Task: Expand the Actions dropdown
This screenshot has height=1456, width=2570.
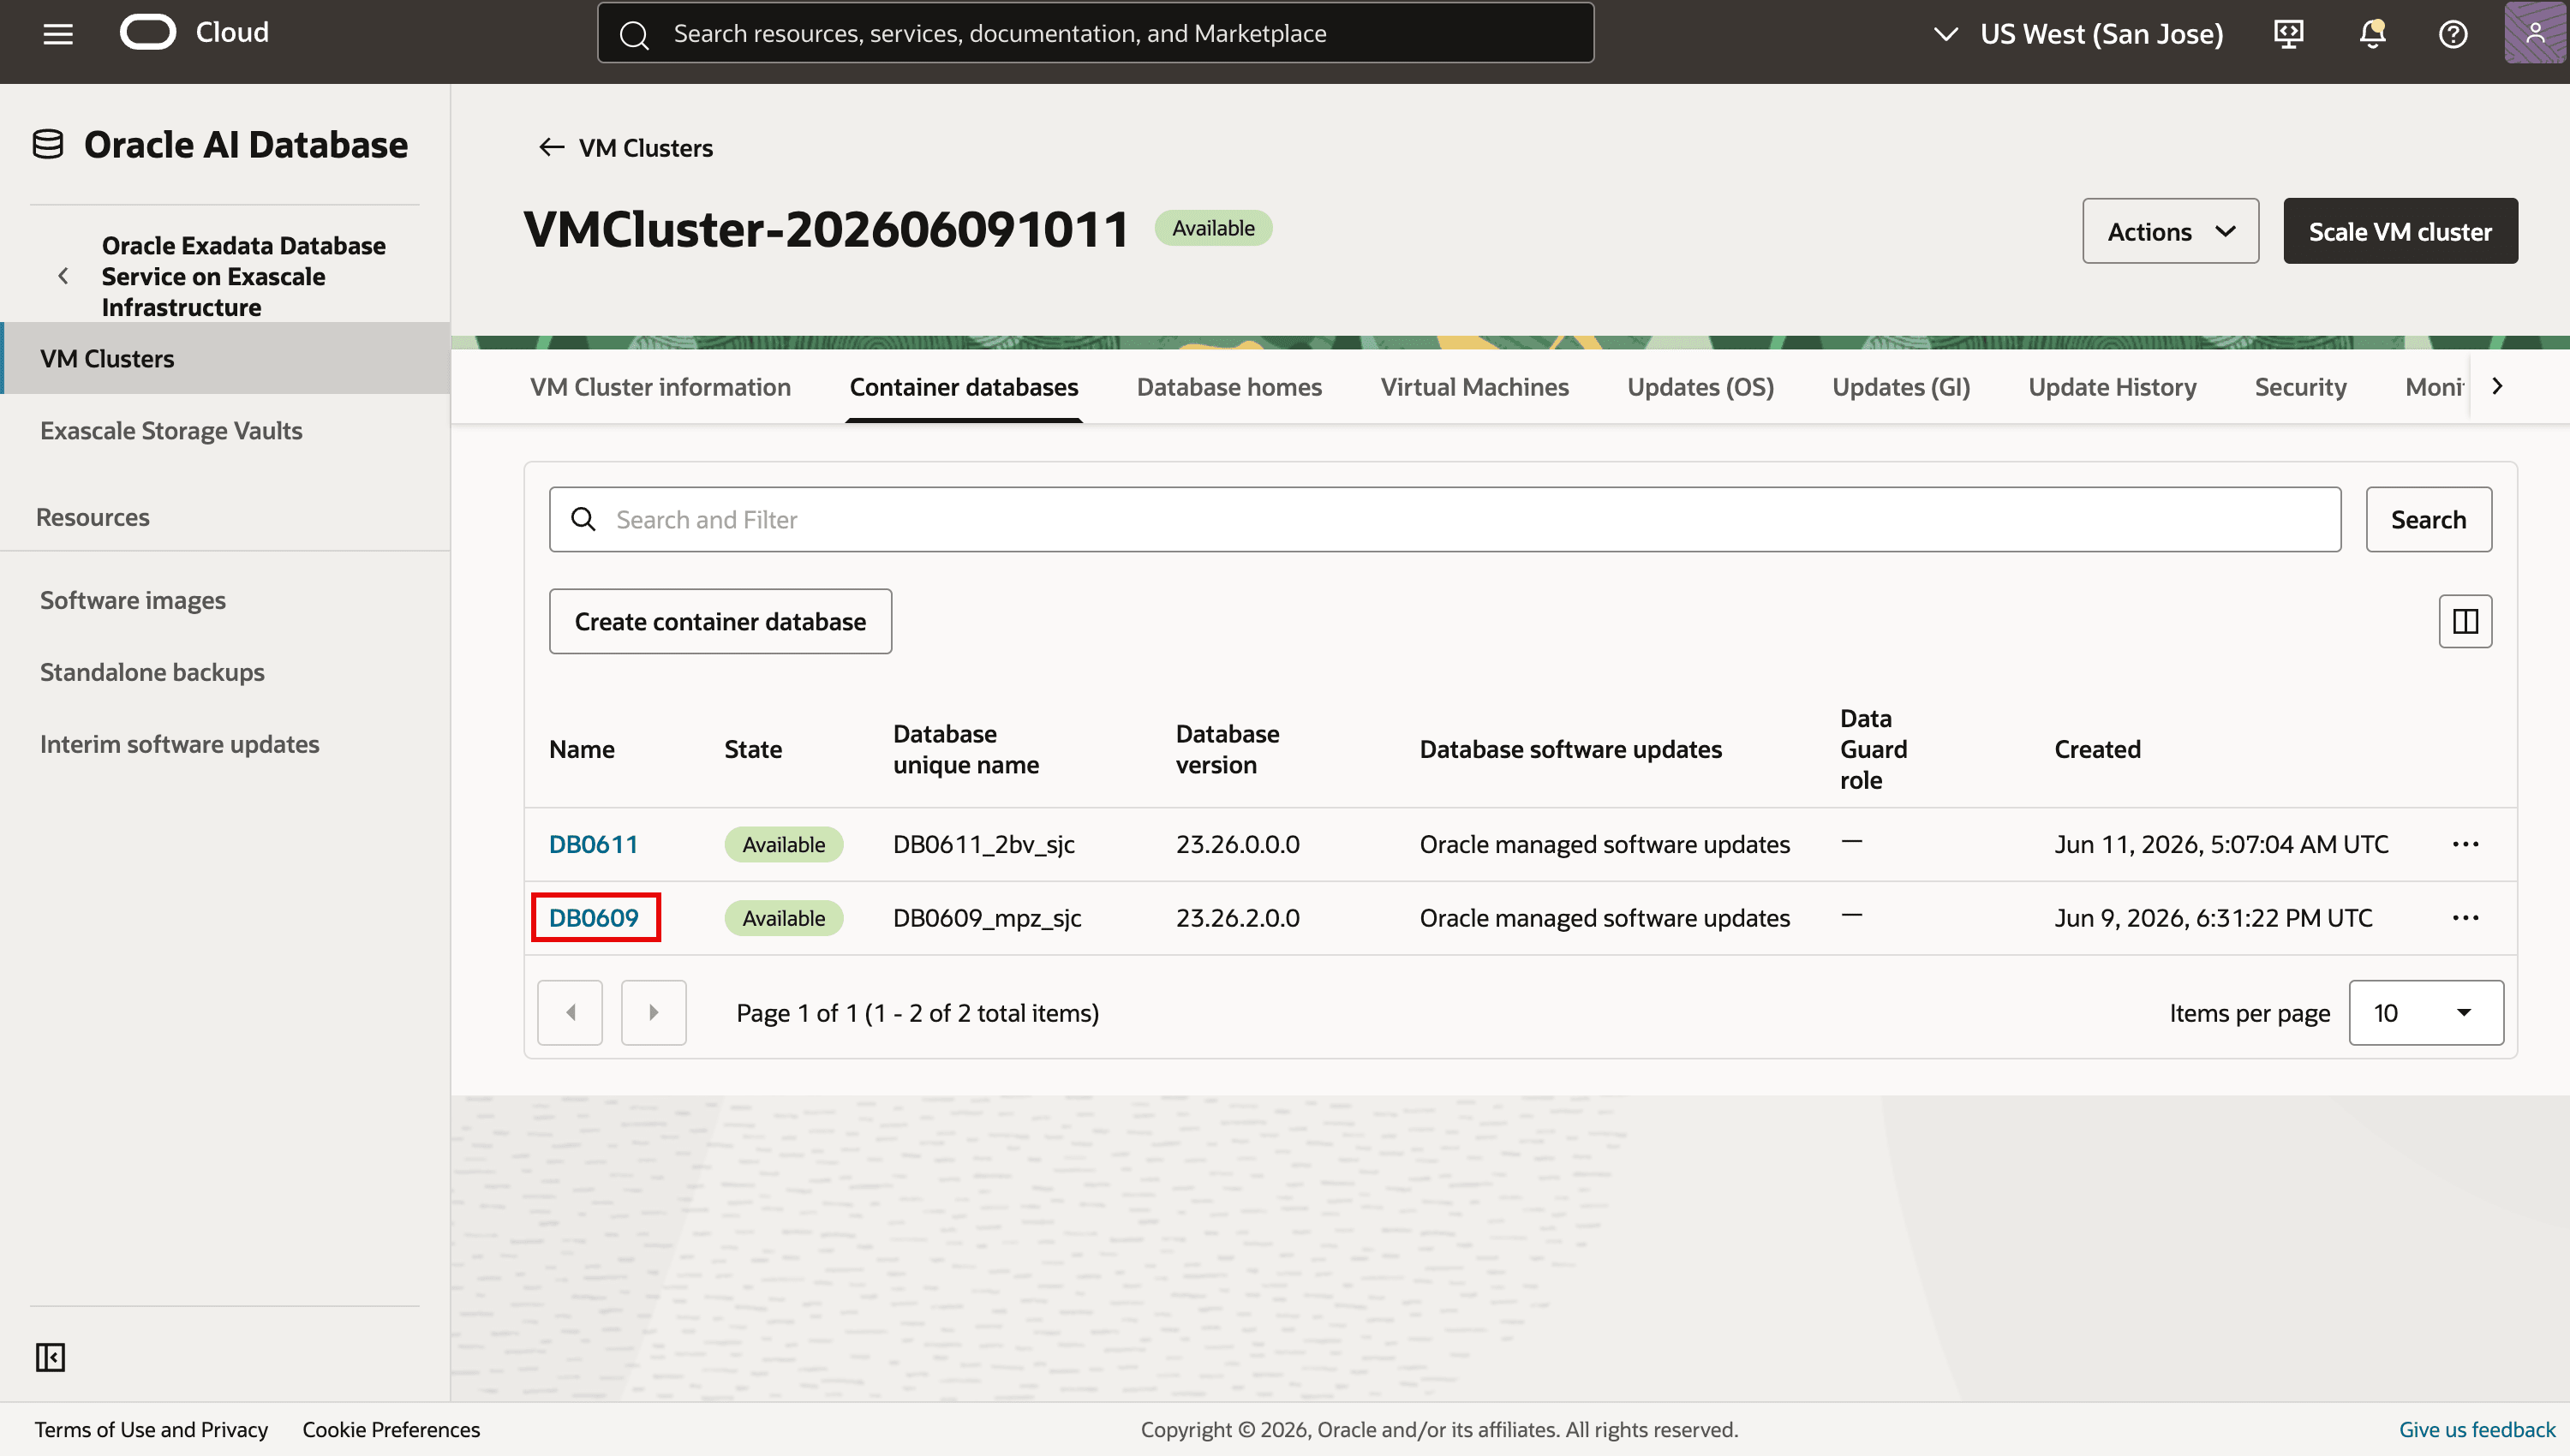Action: coord(2170,231)
